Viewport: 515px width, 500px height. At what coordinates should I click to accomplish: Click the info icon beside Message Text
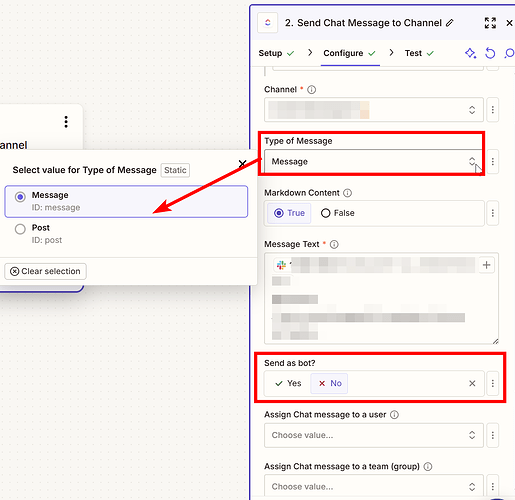coord(334,244)
